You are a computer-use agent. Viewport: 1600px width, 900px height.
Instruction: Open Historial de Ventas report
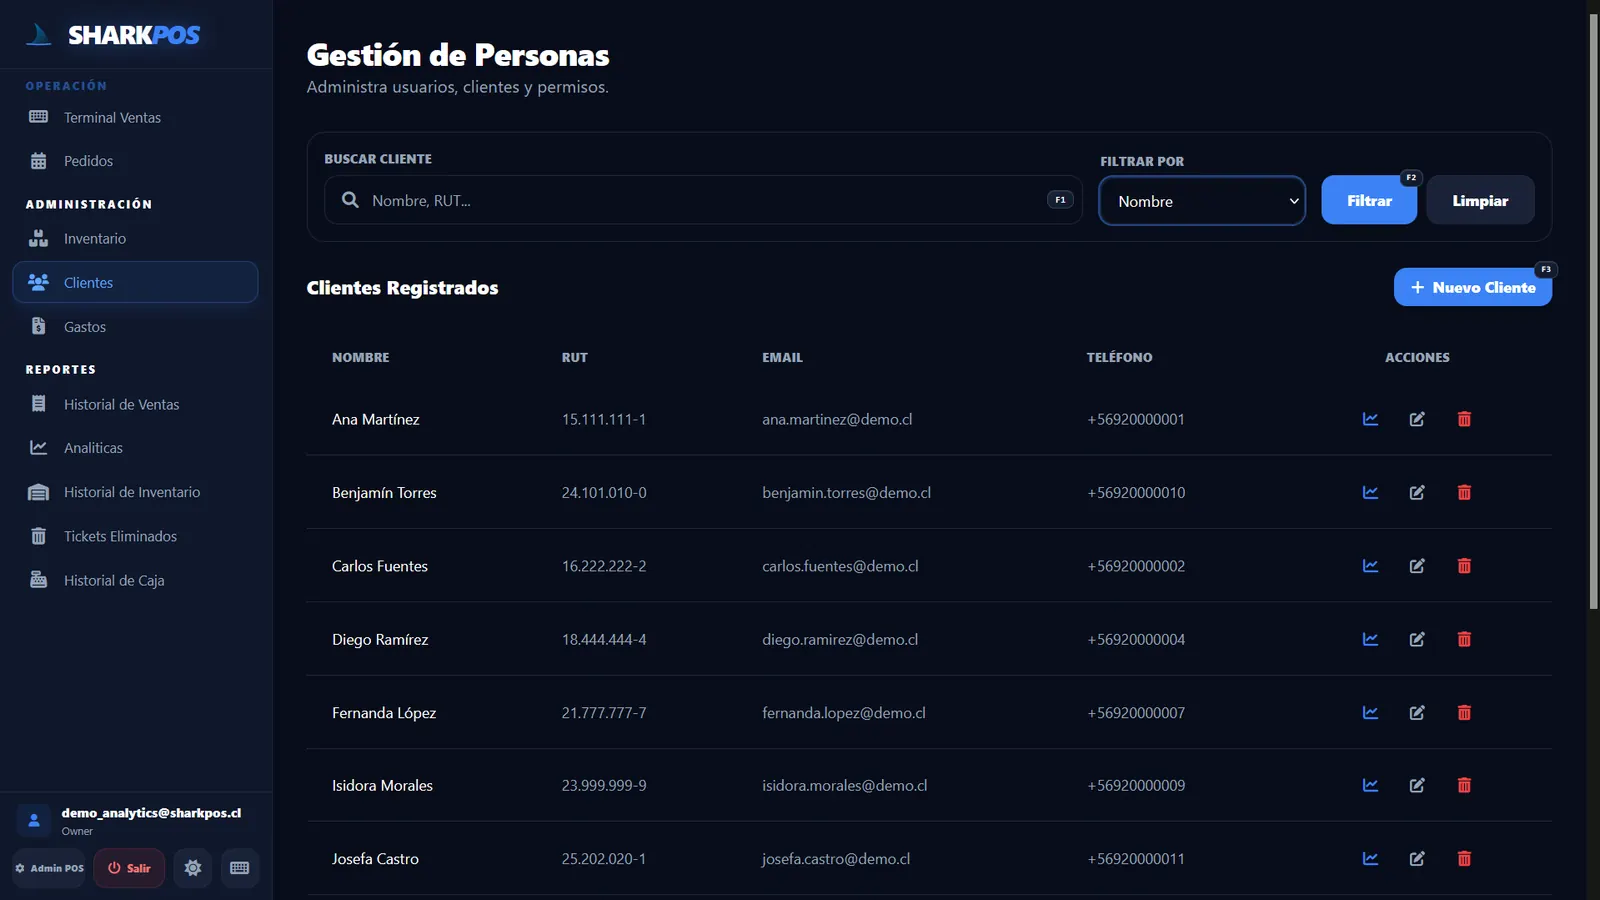(x=135, y=405)
